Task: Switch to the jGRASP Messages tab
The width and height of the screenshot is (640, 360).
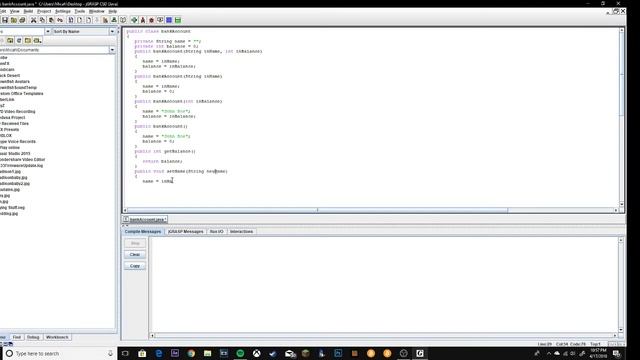Action: click(x=185, y=231)
